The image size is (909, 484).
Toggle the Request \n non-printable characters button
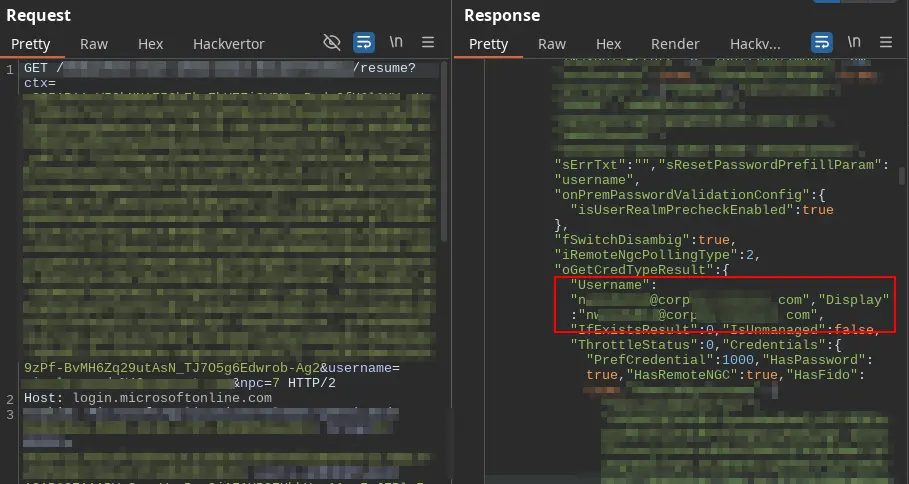(x=396, y=43)
